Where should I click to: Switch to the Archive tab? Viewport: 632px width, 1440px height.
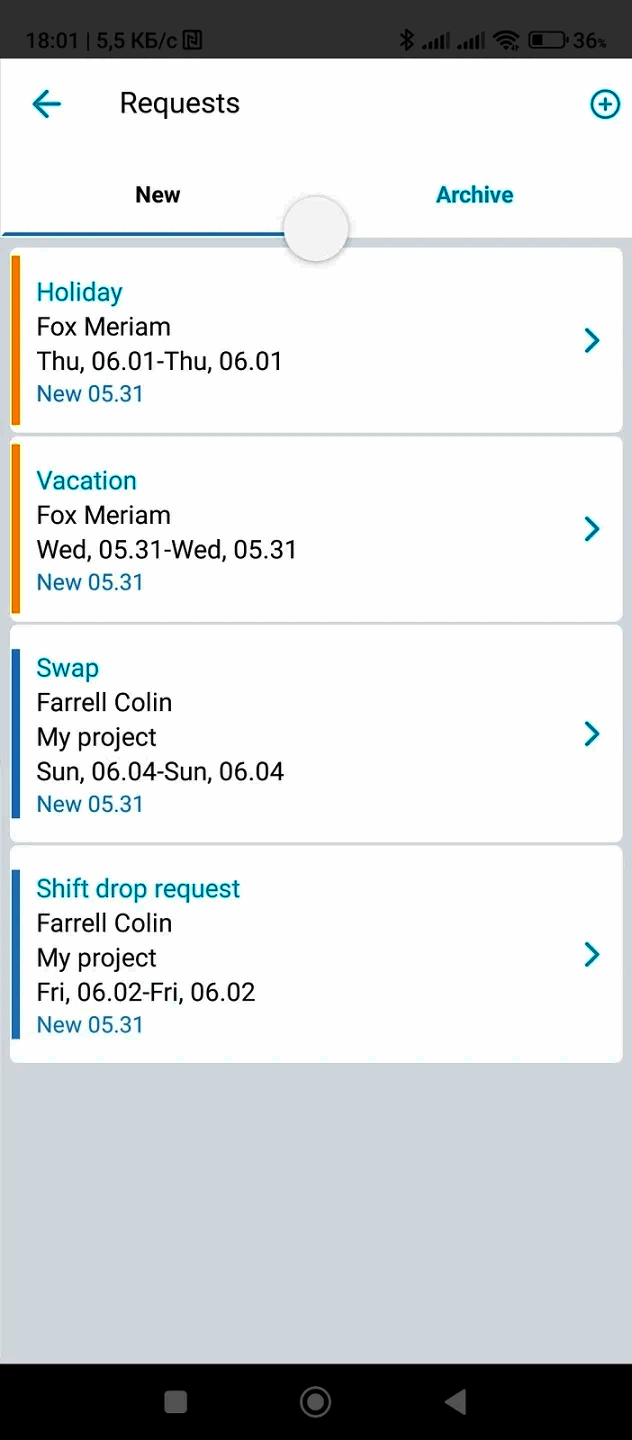tap(474, 195)
